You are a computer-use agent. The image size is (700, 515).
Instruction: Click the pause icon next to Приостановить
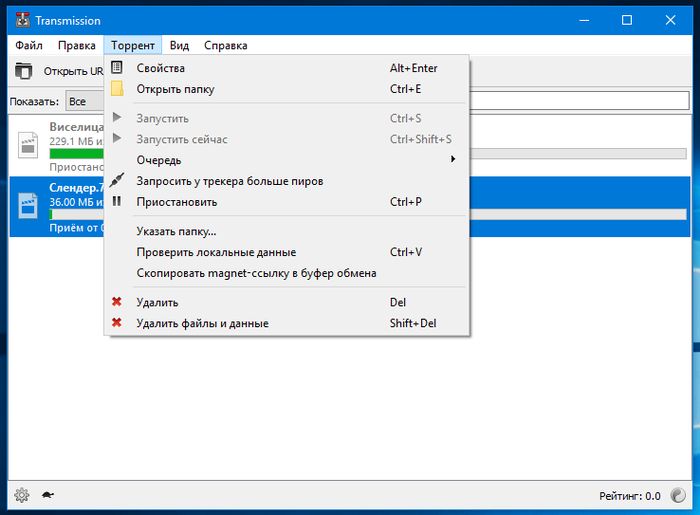point(117,202)
